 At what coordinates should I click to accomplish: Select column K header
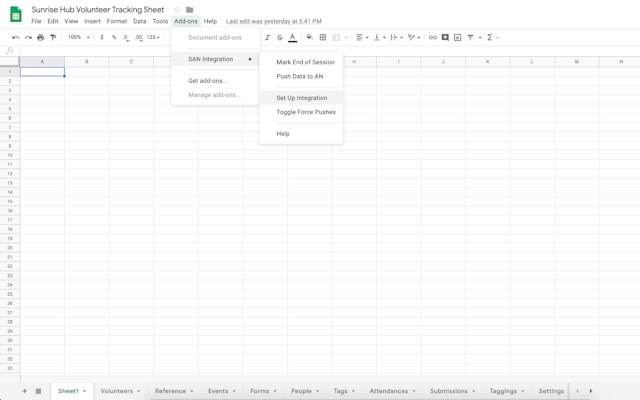click(x=487, y=62)
